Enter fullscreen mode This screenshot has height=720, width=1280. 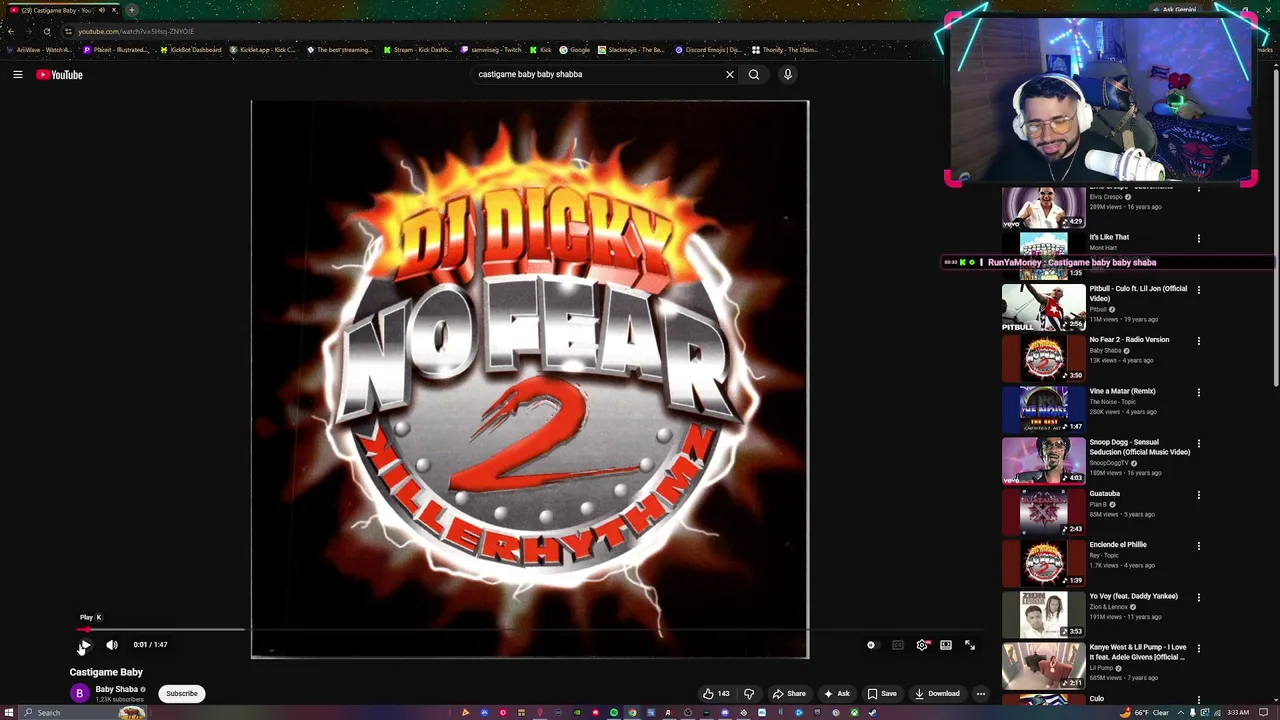[970, 645]
